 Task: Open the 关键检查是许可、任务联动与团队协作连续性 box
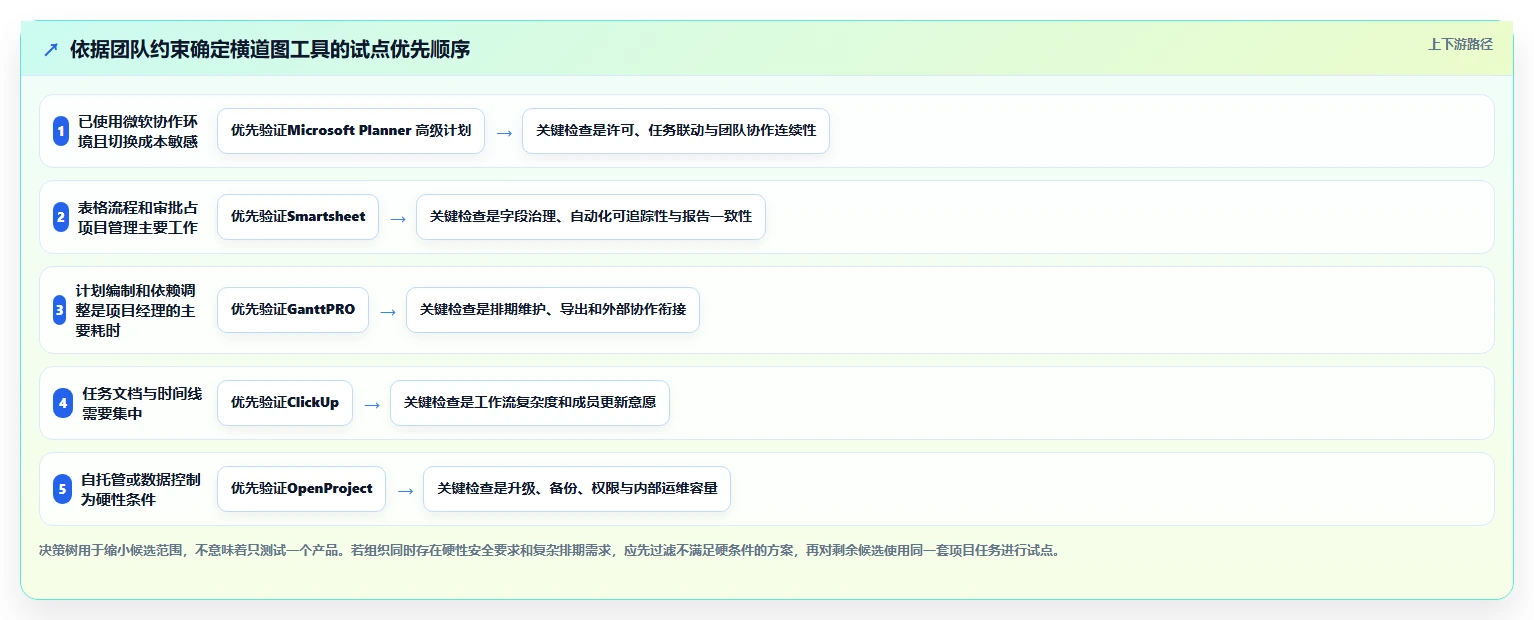(x=676, y=131)
